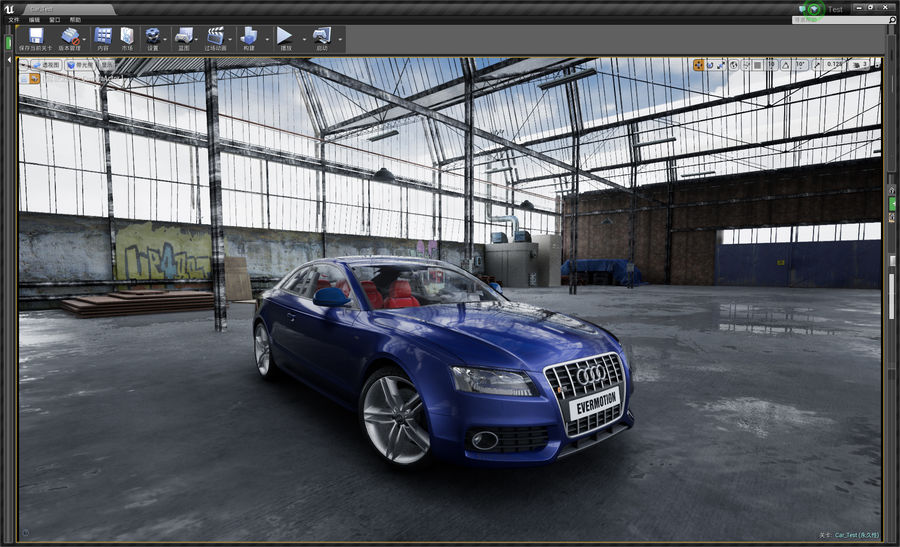Click green tab on left edge
The width and height of the screenshot is (900, 547).
point(8,43)
